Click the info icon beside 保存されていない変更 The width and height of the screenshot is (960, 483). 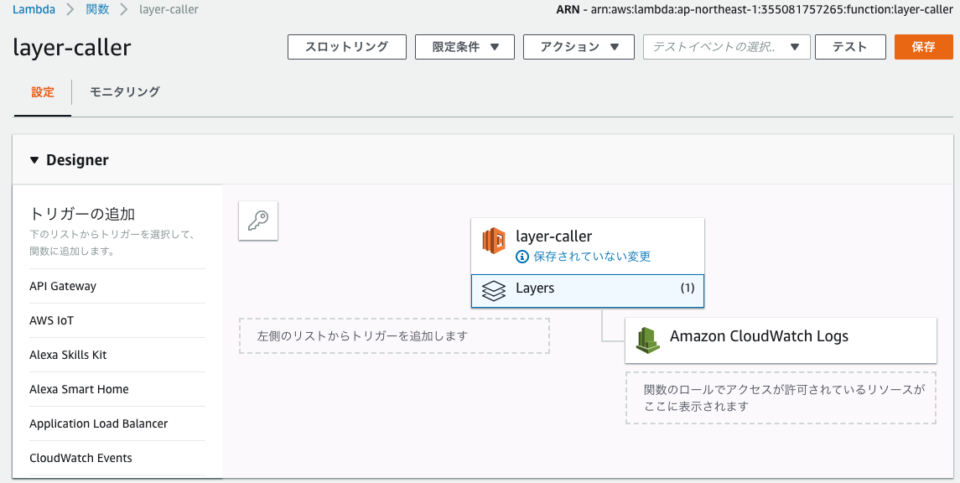[x=522, y=256]
